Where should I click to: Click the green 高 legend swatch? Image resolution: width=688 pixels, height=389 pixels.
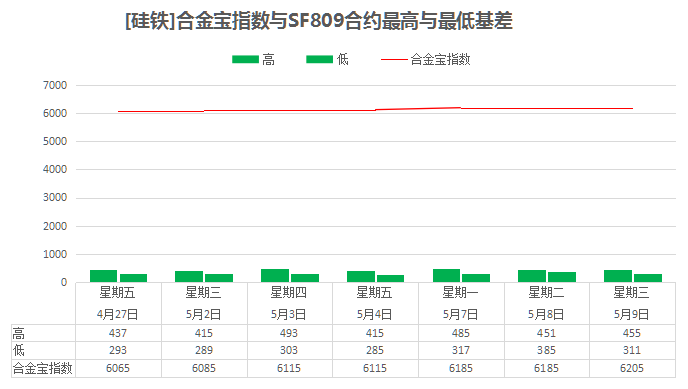pyautogui.click(x=245, y=59)
